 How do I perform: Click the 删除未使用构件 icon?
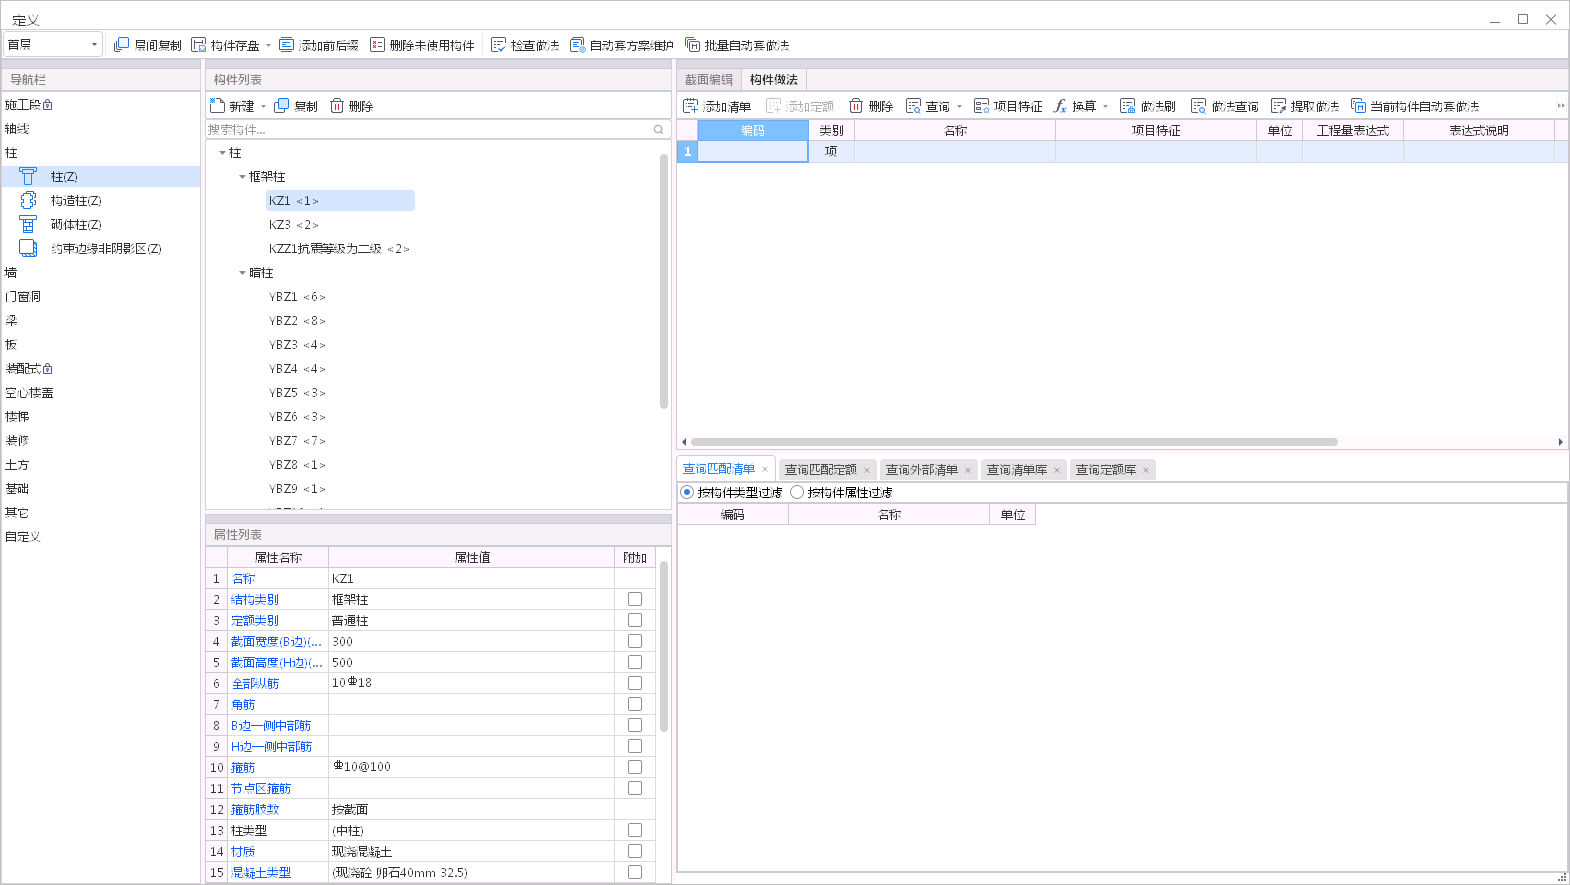pyautogui.click(x=377, y=45)
